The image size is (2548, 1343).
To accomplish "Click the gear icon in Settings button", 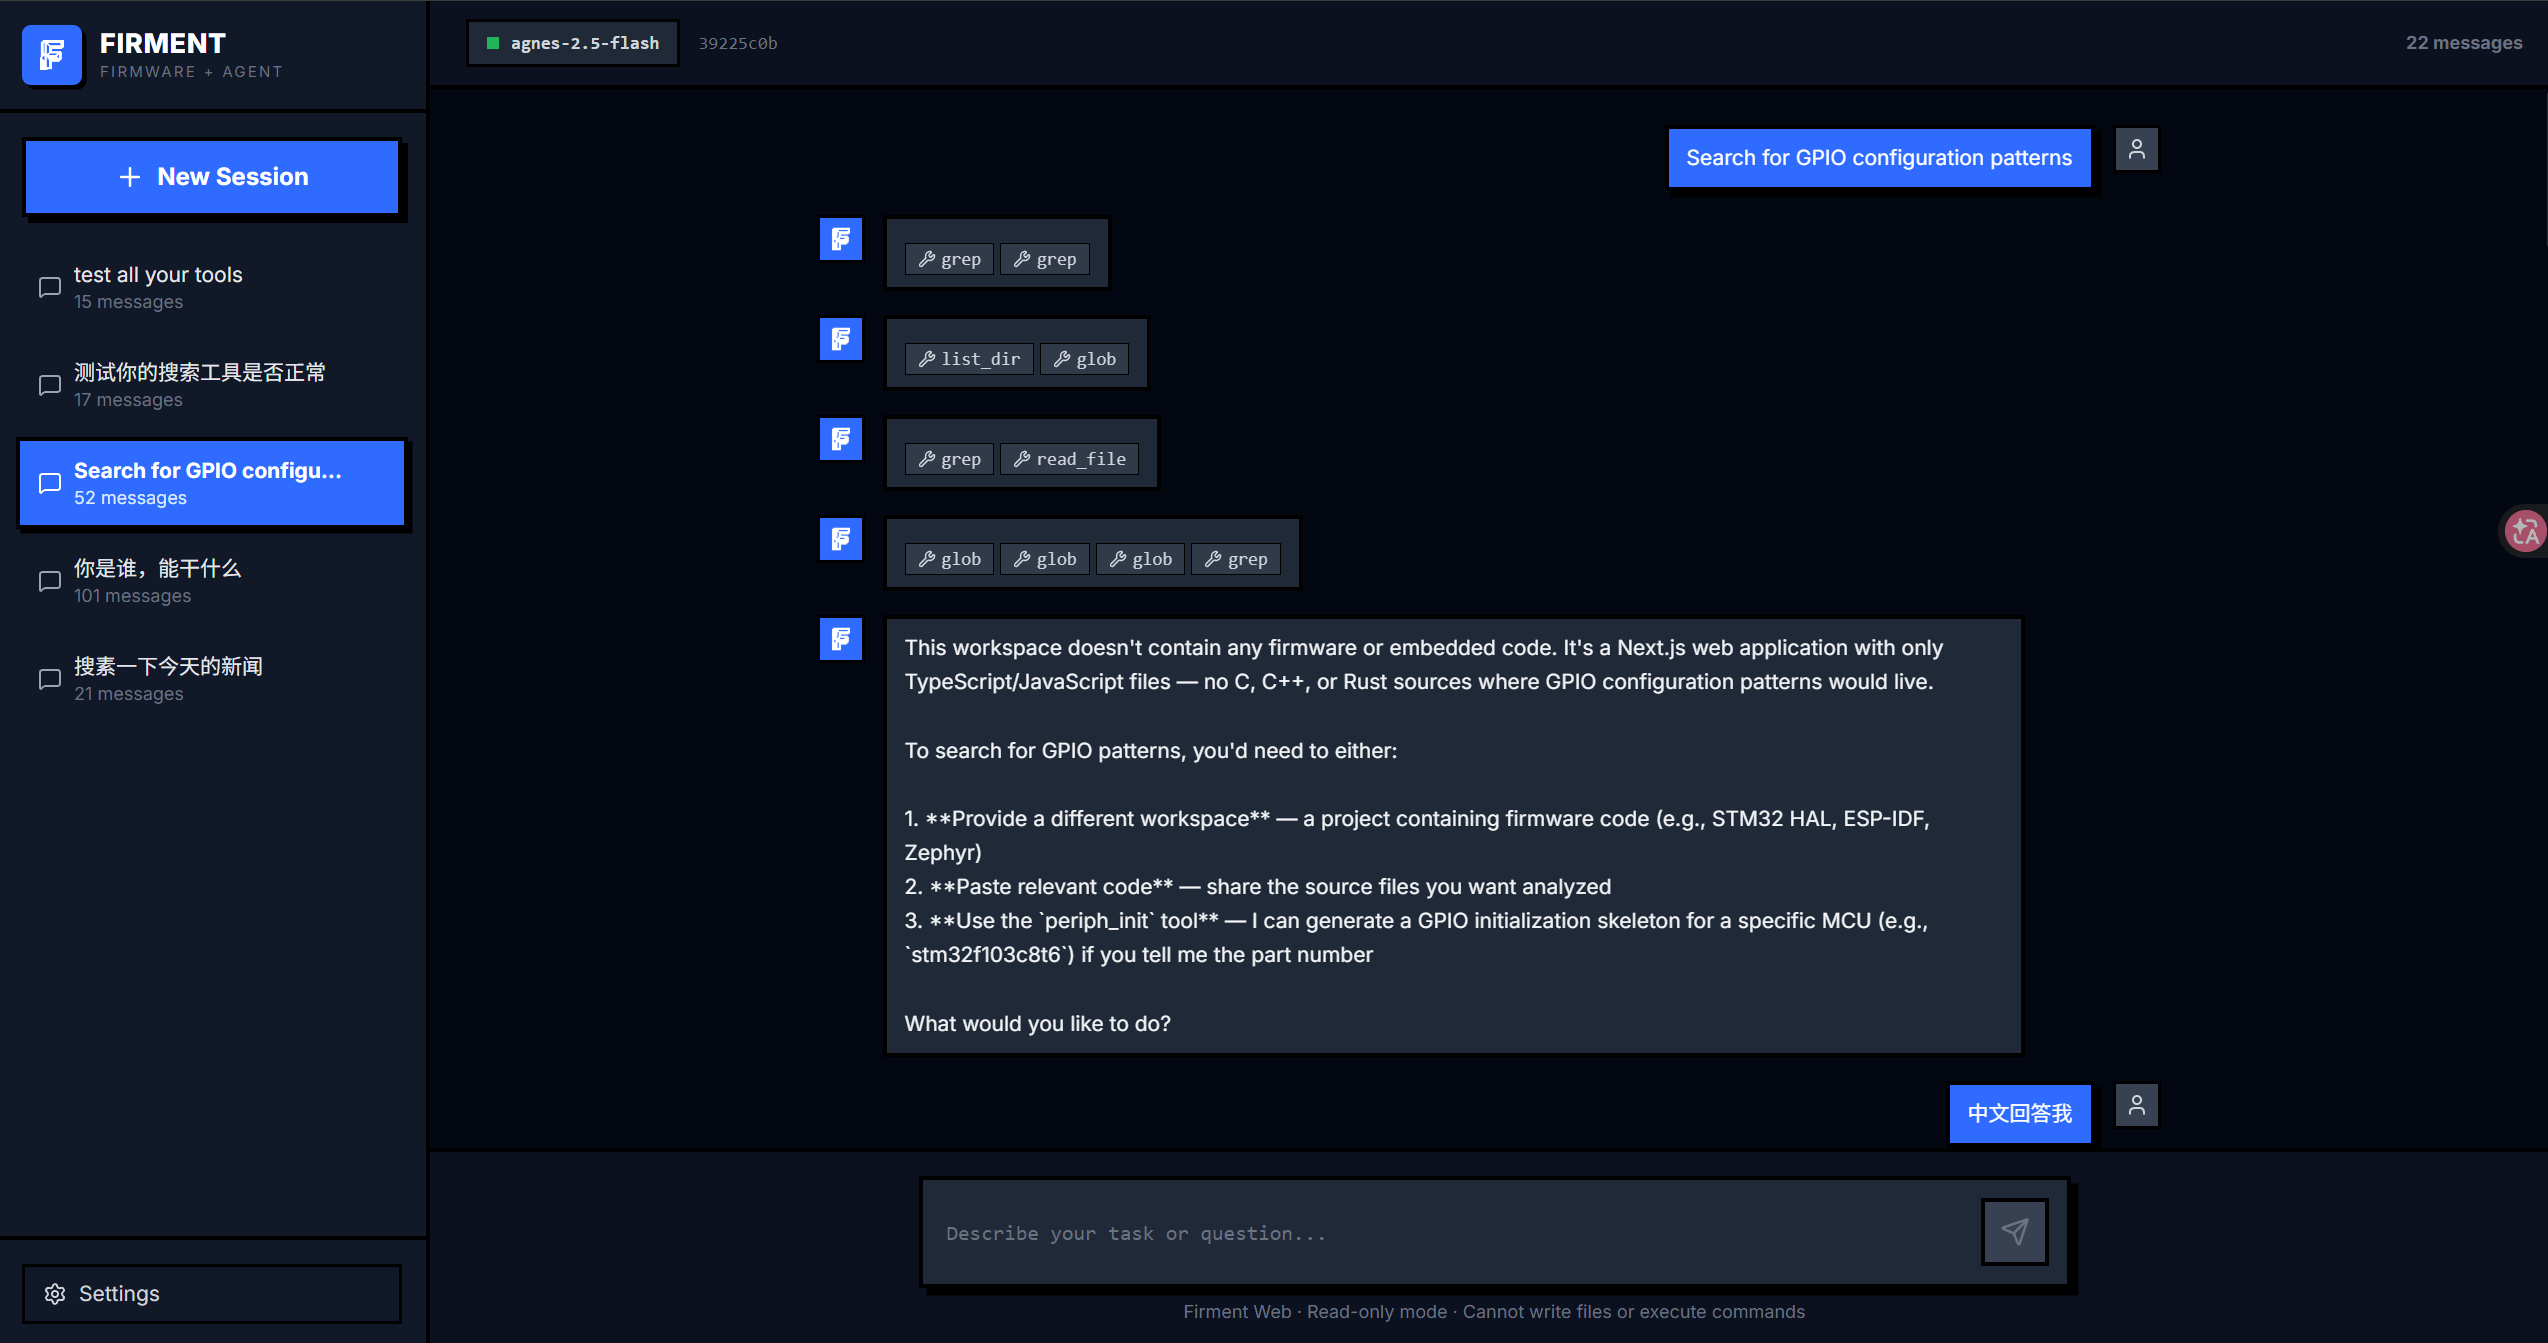I will pos(55,1294).
